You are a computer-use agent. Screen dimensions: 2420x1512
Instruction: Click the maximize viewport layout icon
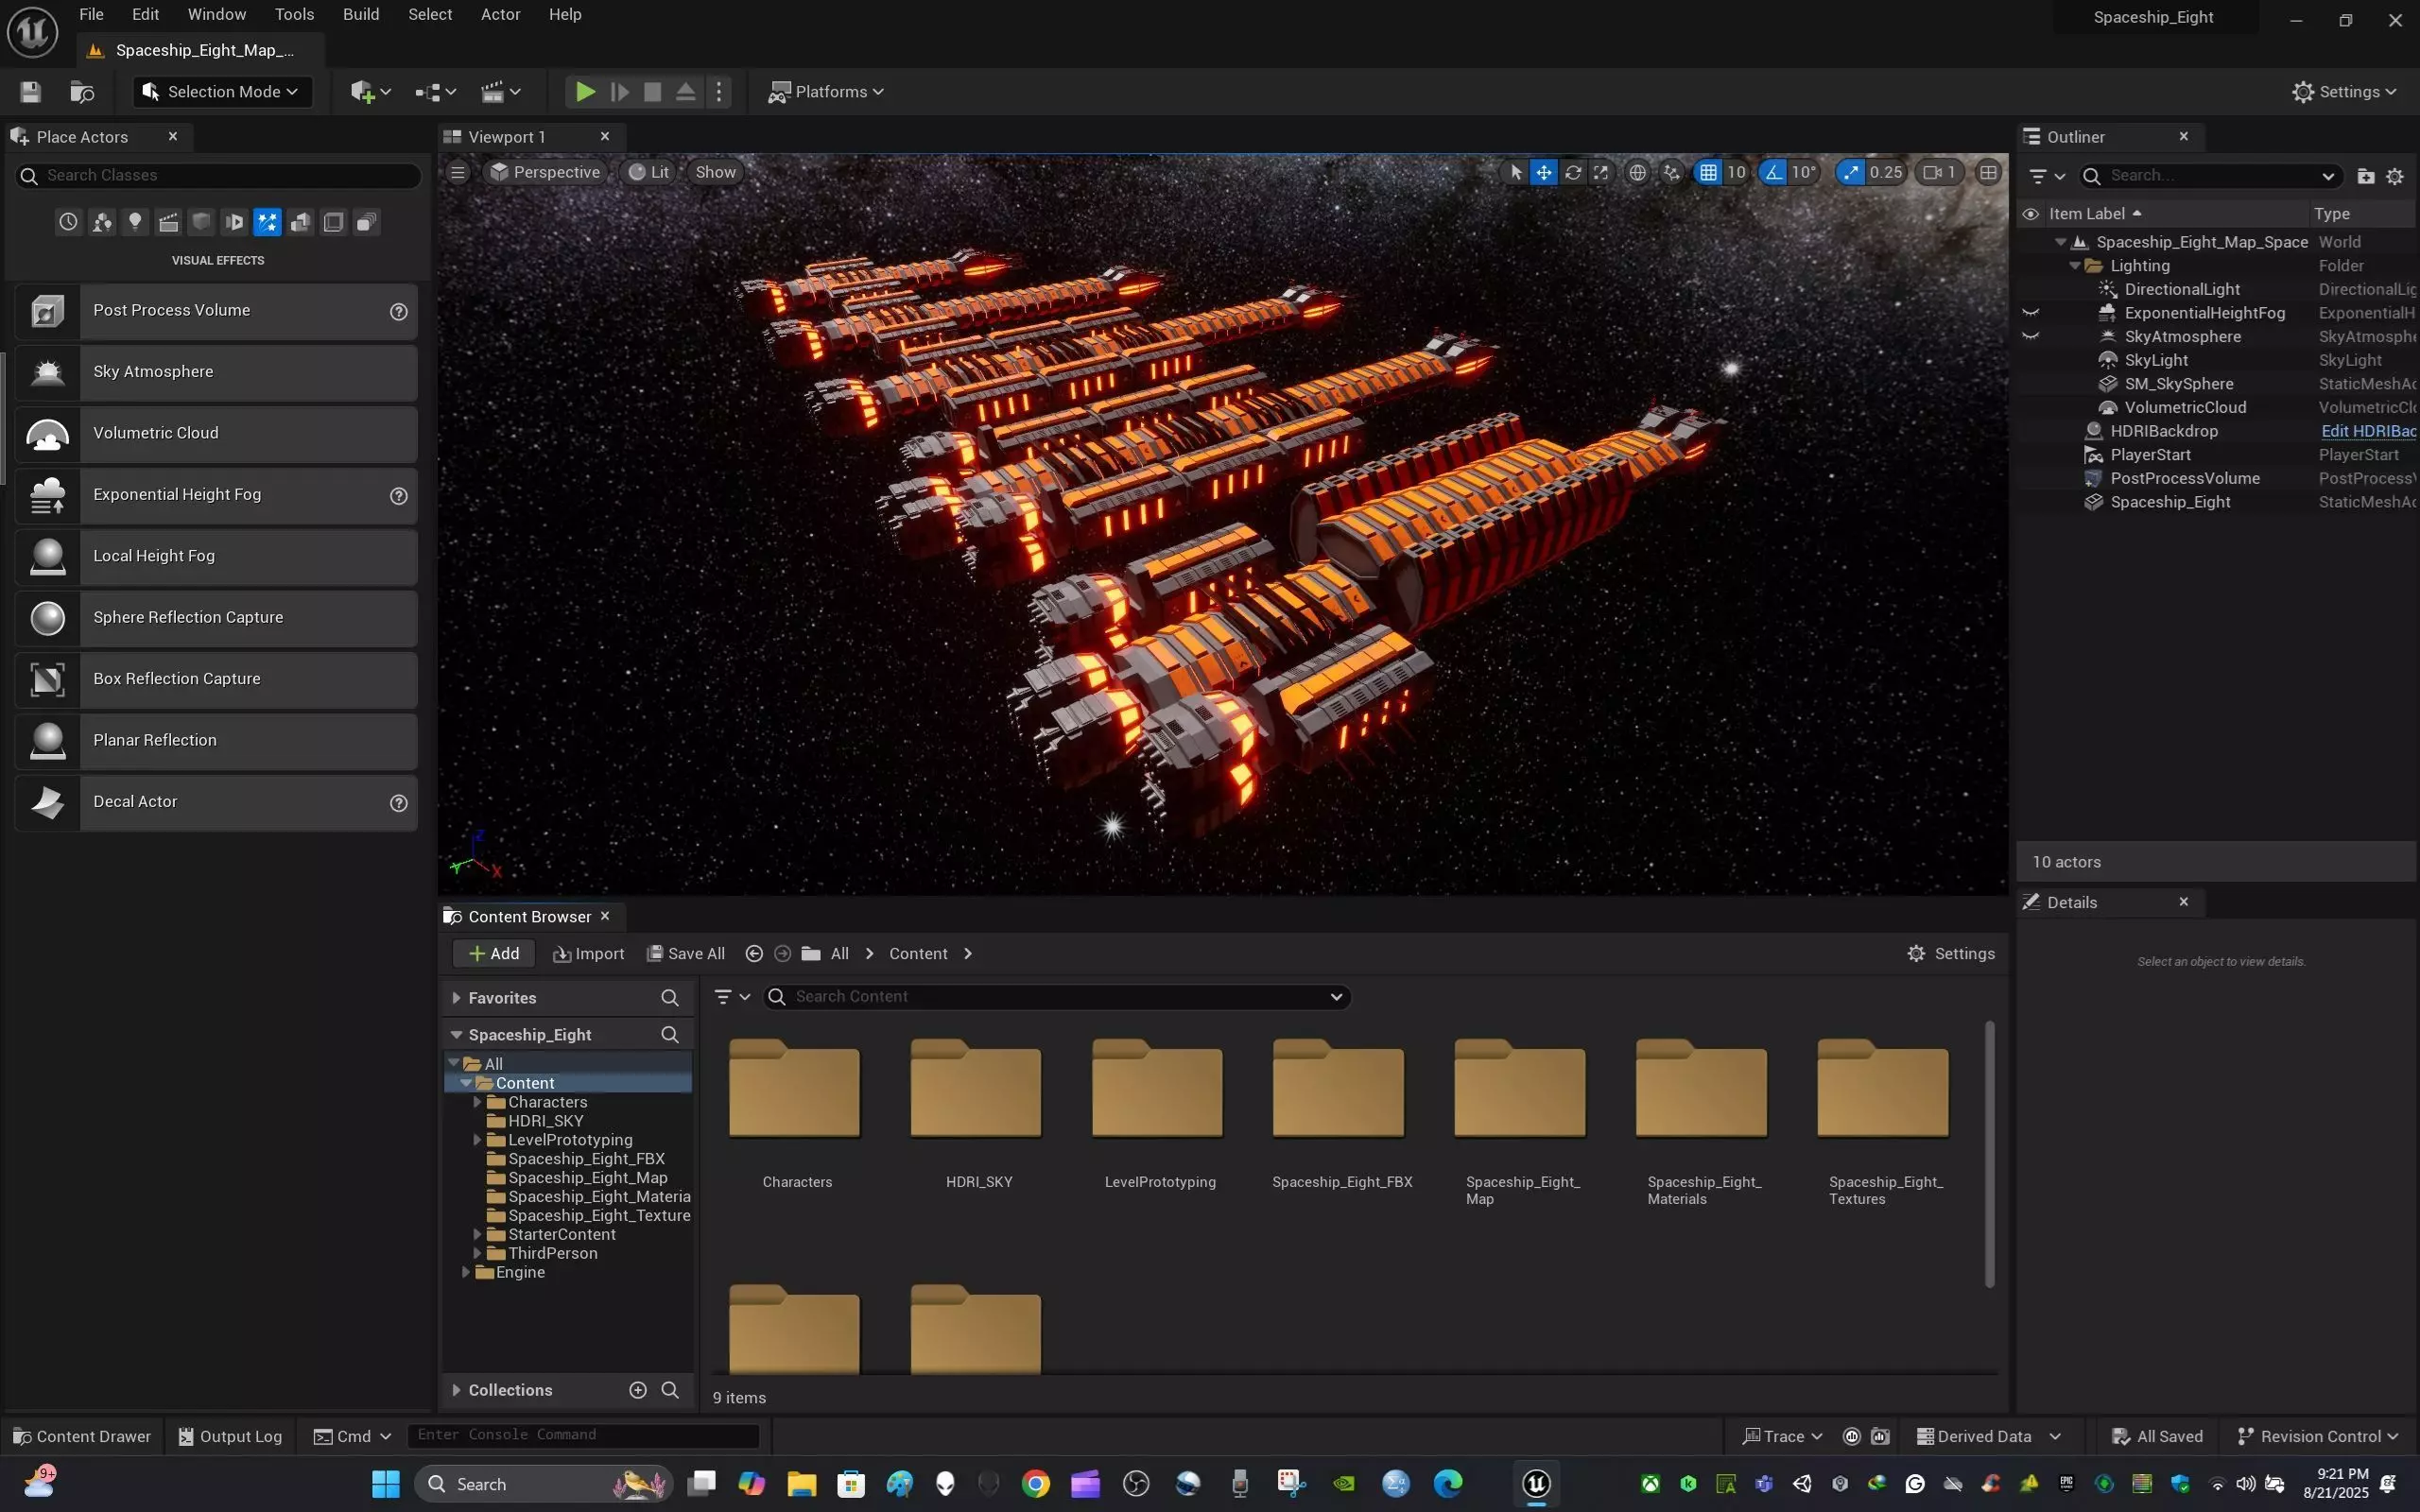(x=1989, y=172)
